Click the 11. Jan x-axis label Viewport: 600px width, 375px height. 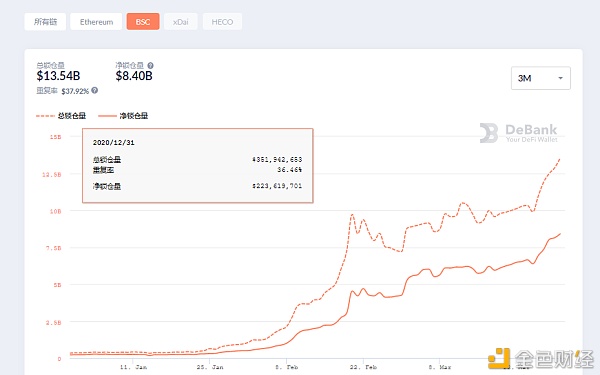[133, 367]
